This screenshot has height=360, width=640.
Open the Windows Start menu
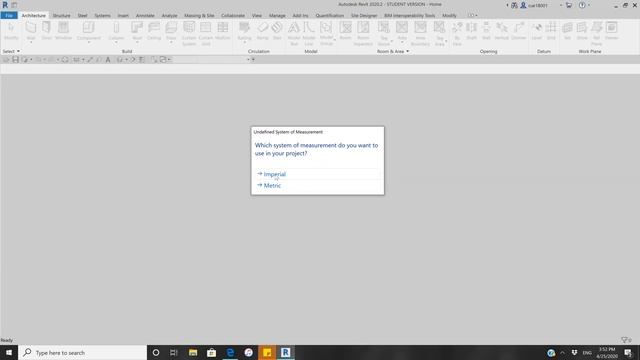click(9, 353)
